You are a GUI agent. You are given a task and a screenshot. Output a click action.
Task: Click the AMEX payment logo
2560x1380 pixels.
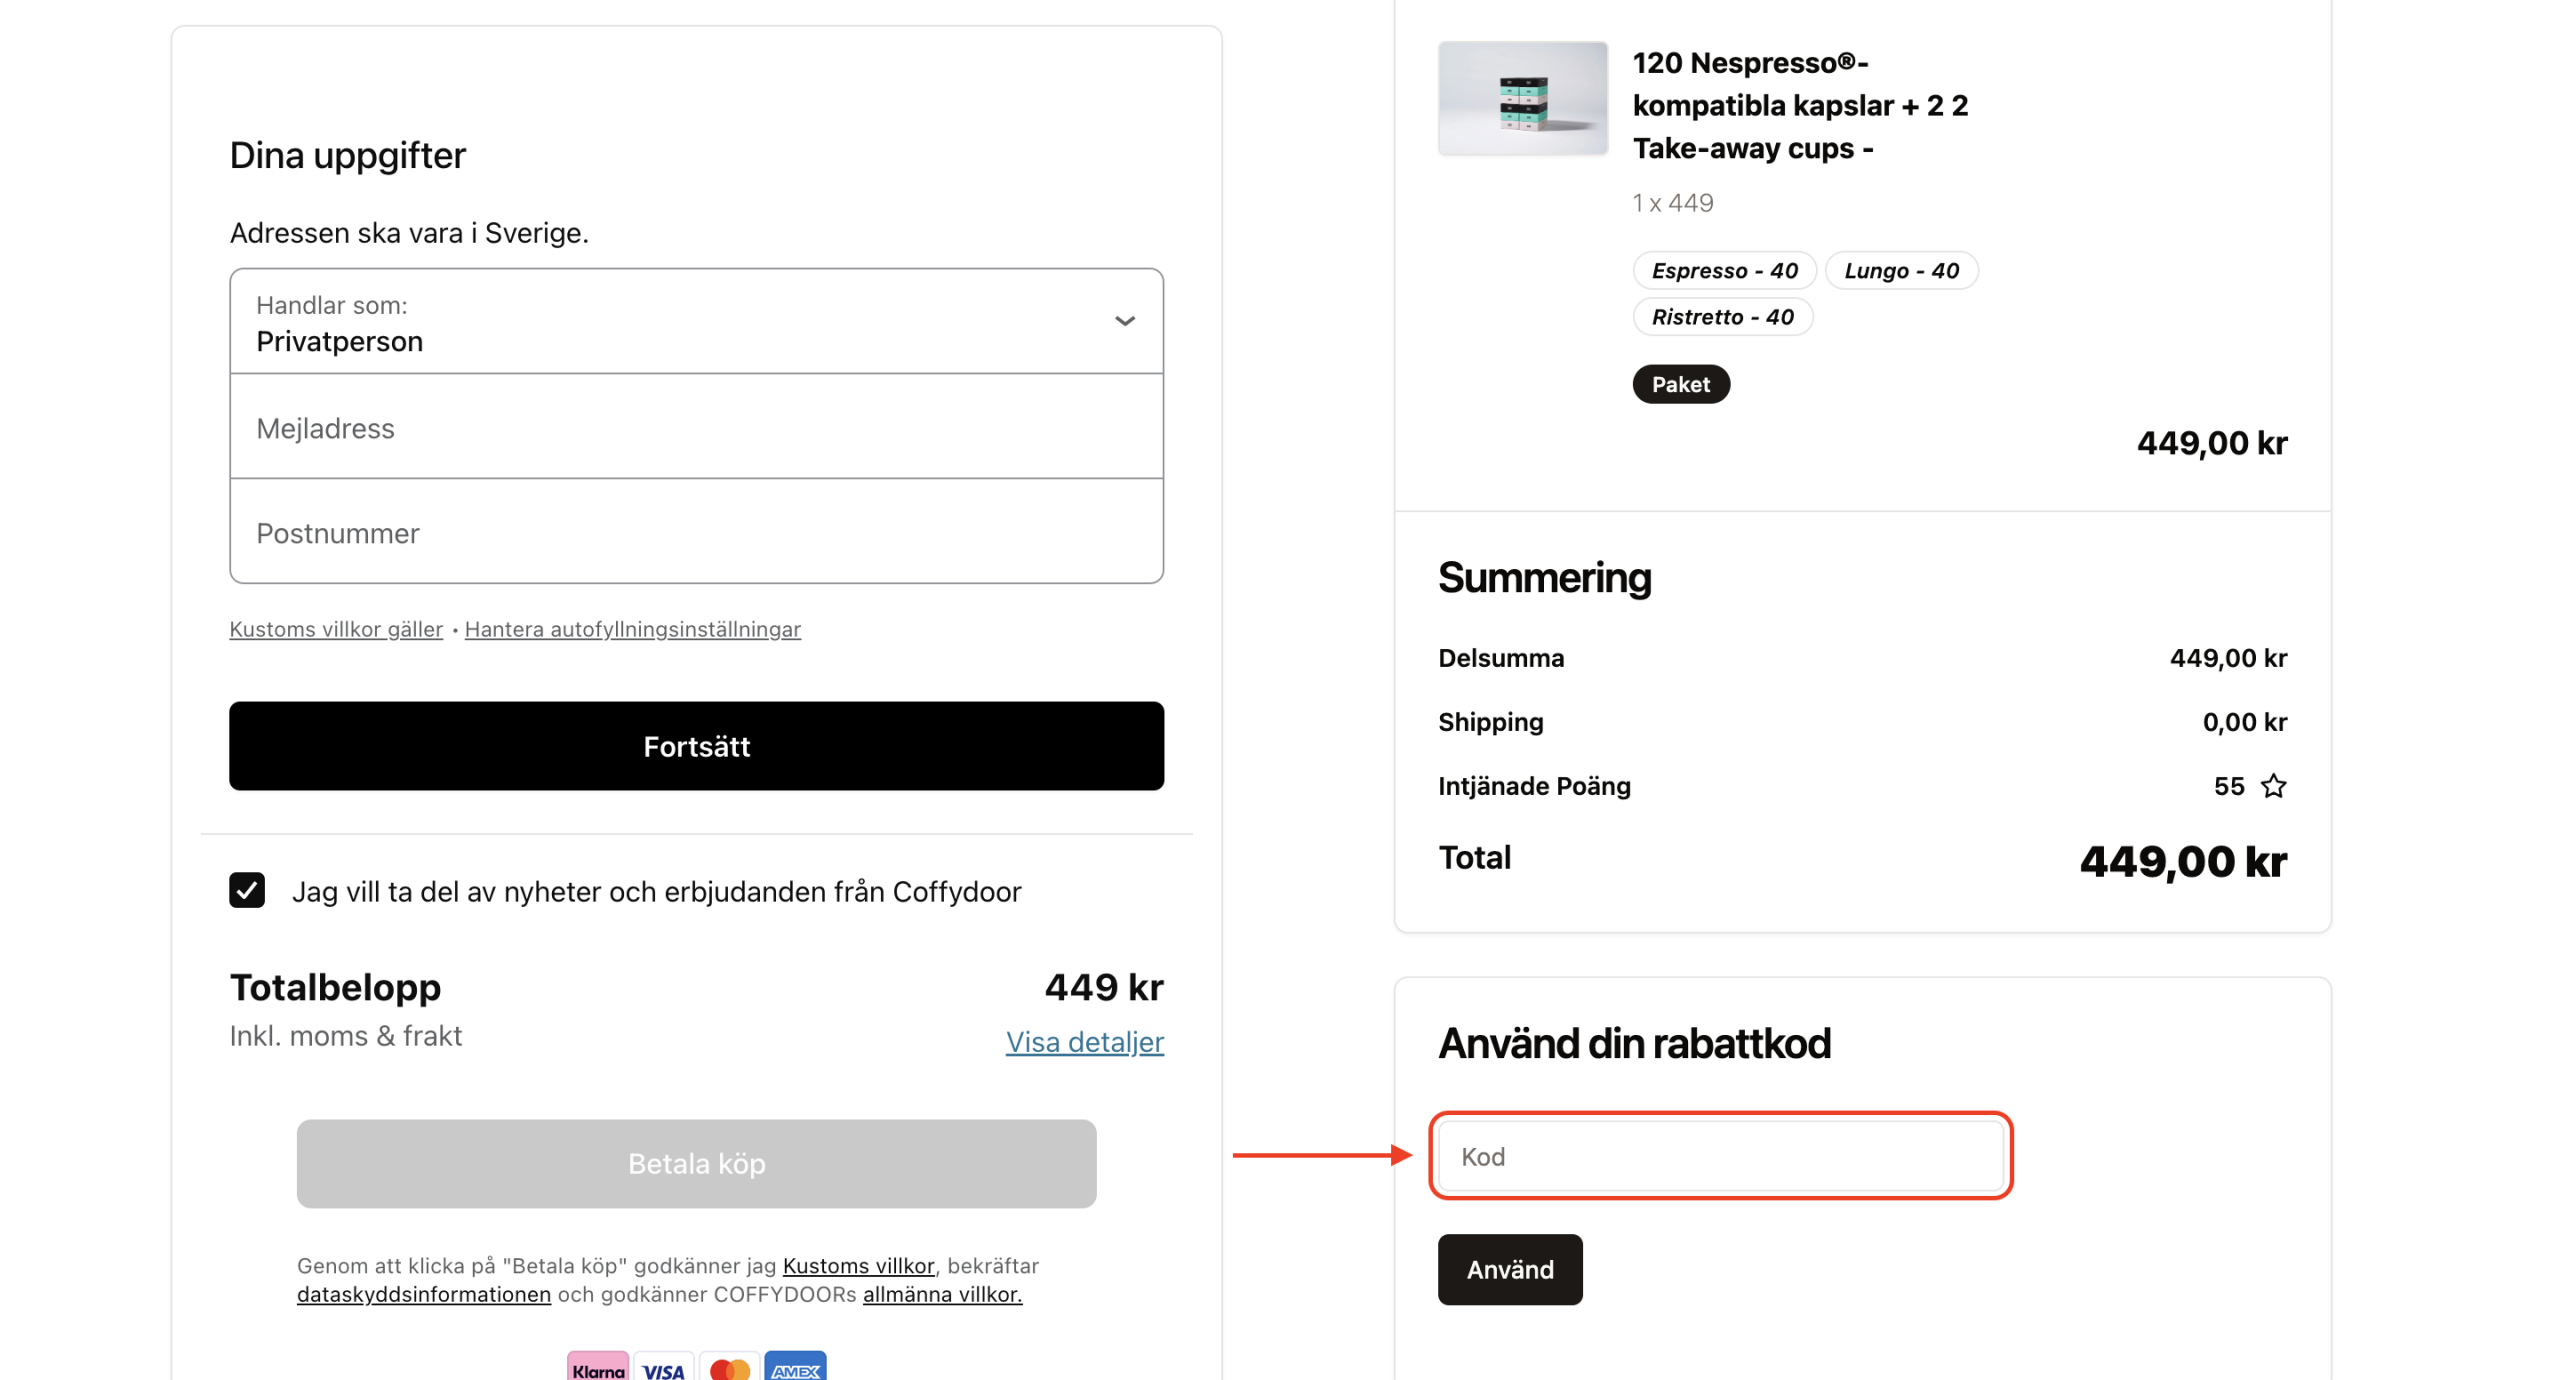point(795,1368)
